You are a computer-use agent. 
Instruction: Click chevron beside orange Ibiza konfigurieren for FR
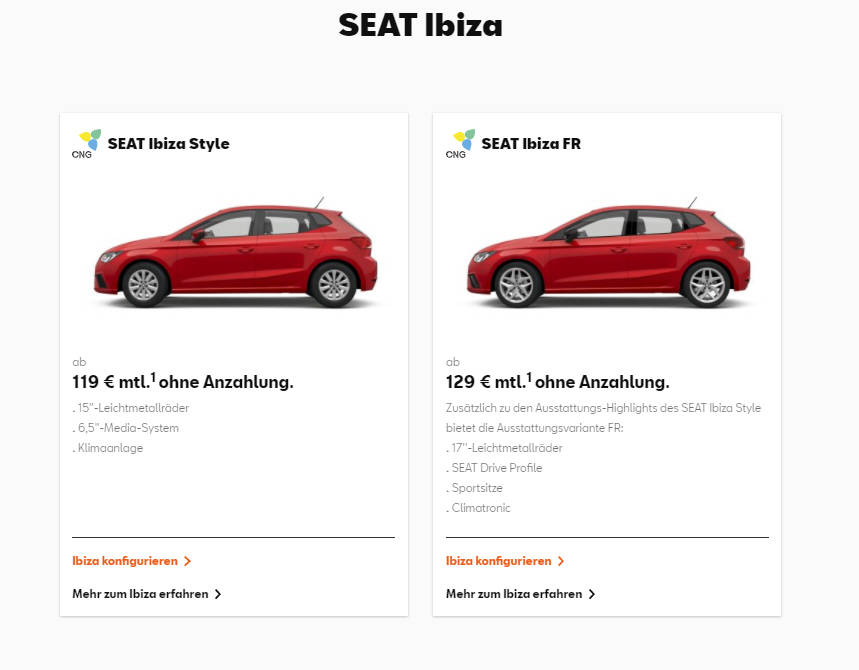pyautogui.click(x=561, y=561)
